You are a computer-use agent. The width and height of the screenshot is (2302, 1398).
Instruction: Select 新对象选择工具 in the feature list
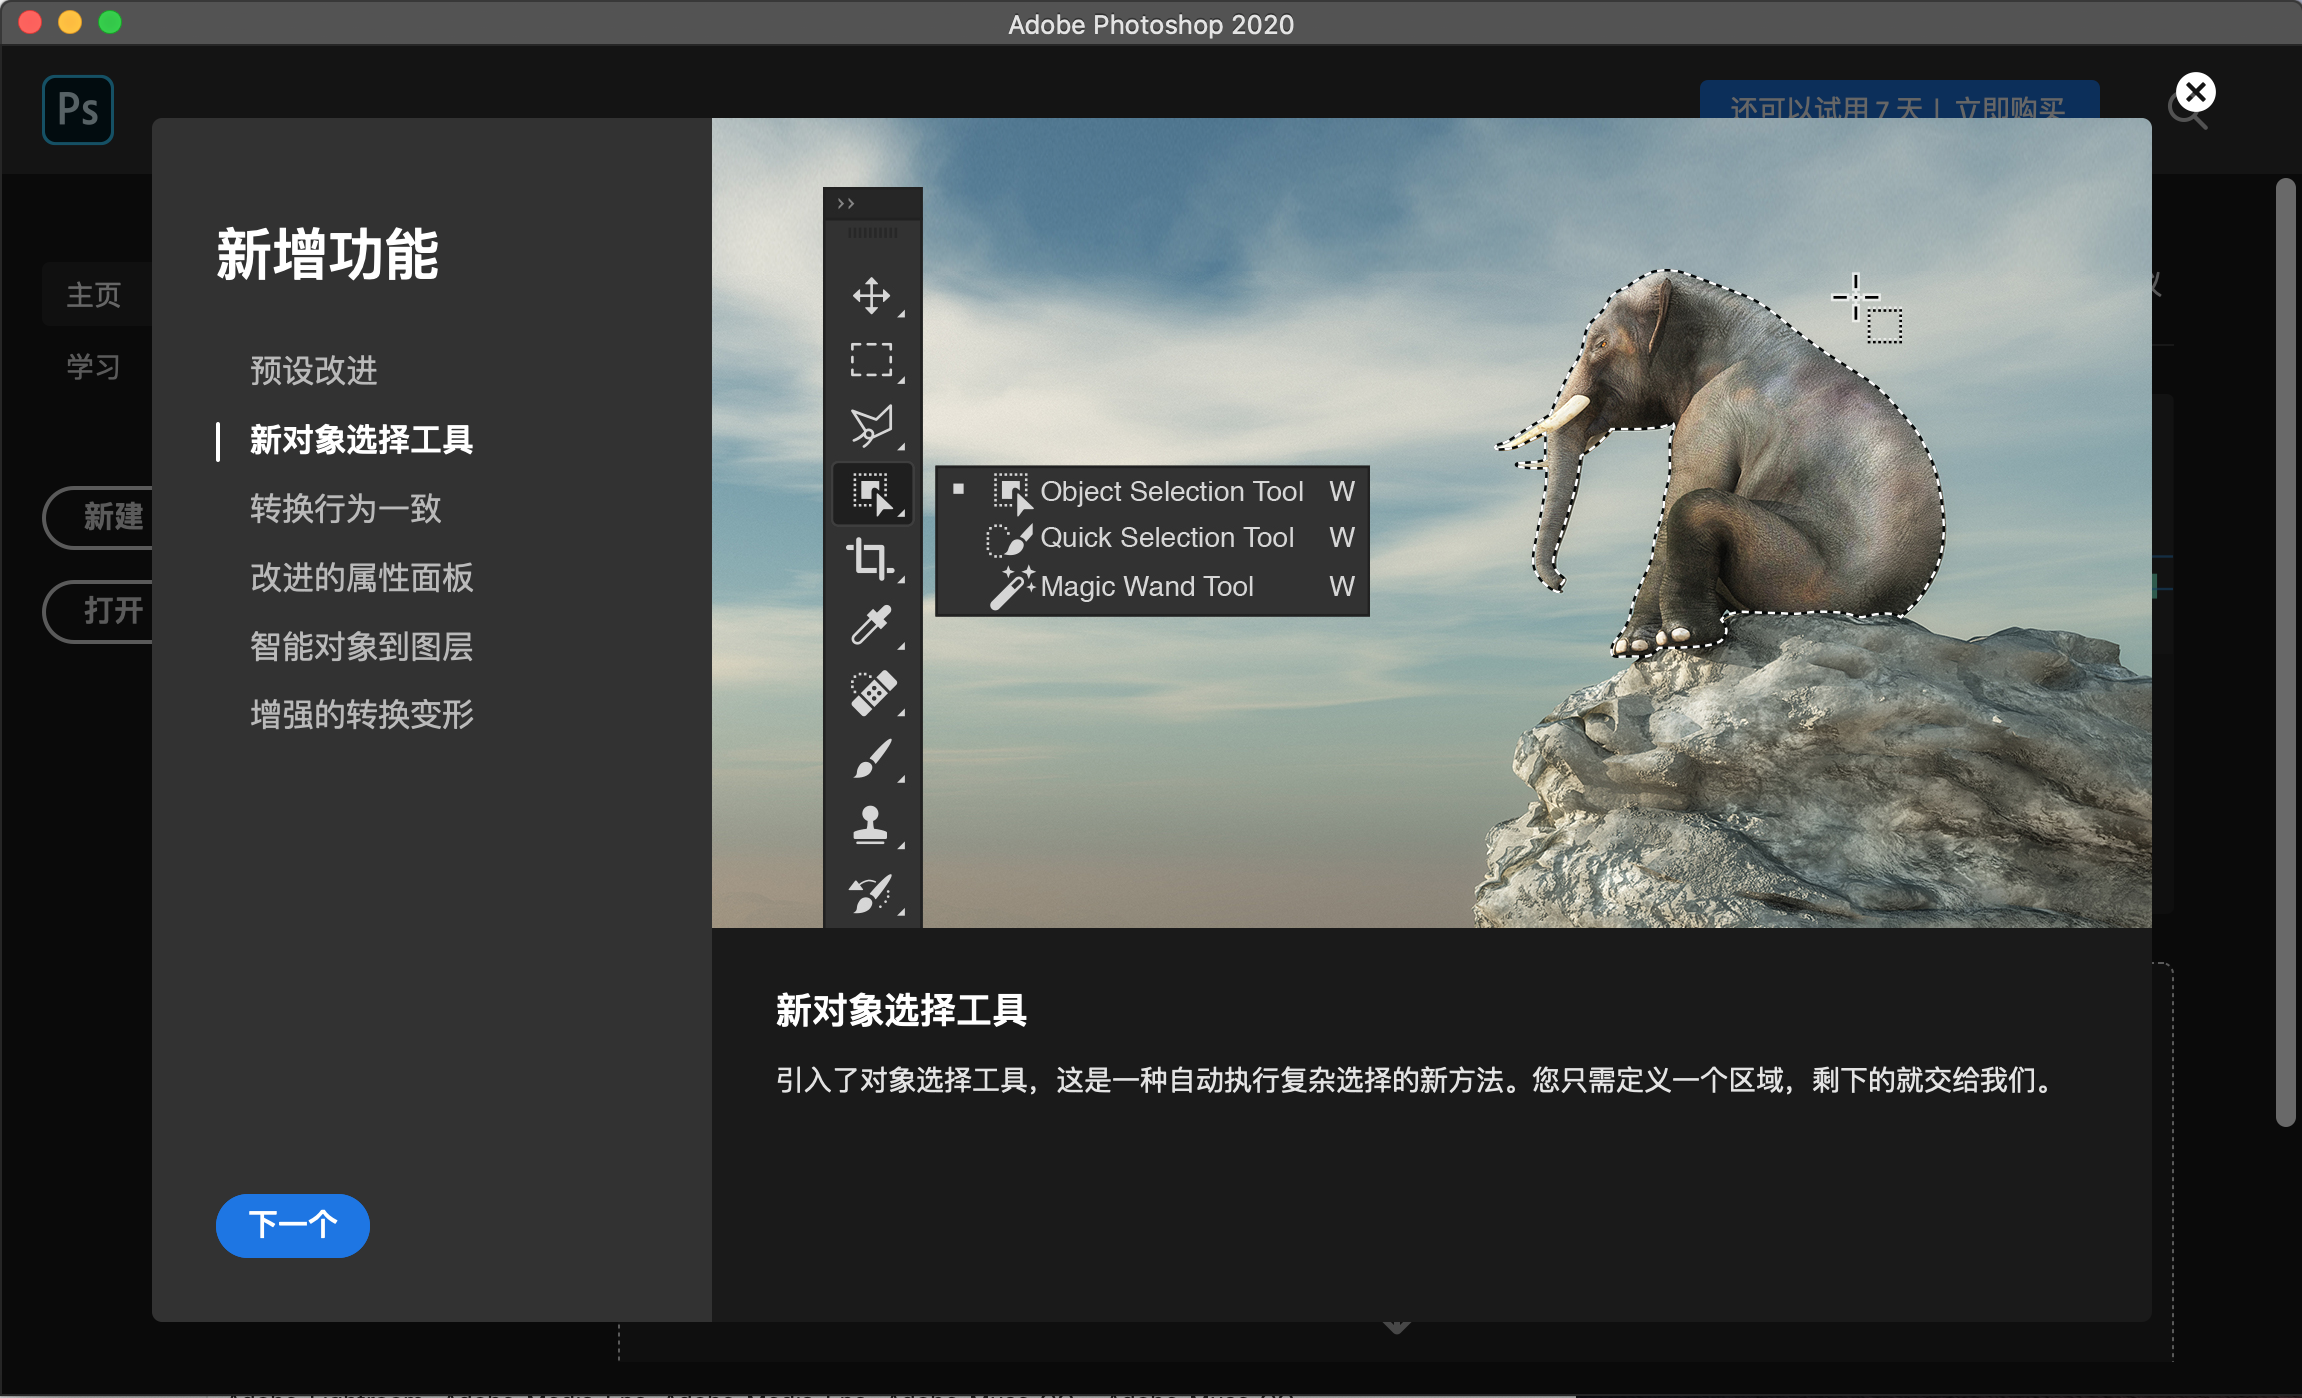pos(361,440)
